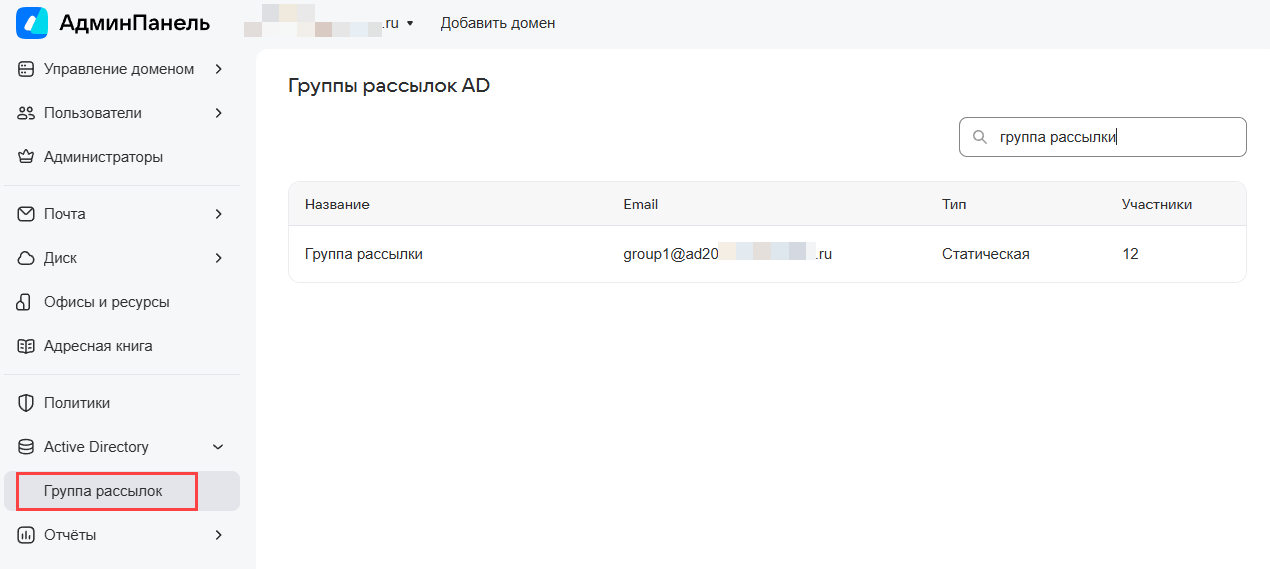Open the domain selector dropdown arrow
This screenshot has width=1270, height=569.
[410, 23]
